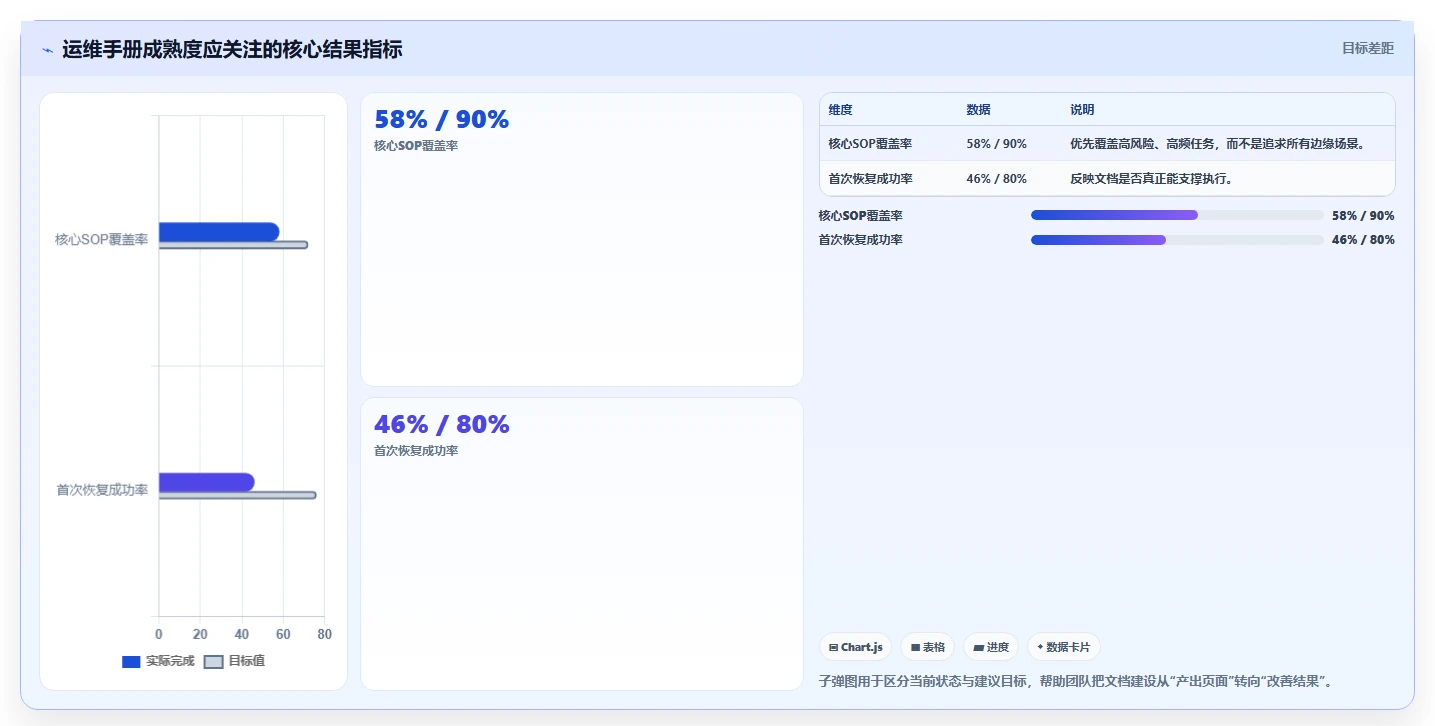Click the 目标差距 label in header
Viewport: 1435px width, 726px height.
pyautogui.click(x=1368, y=48)
